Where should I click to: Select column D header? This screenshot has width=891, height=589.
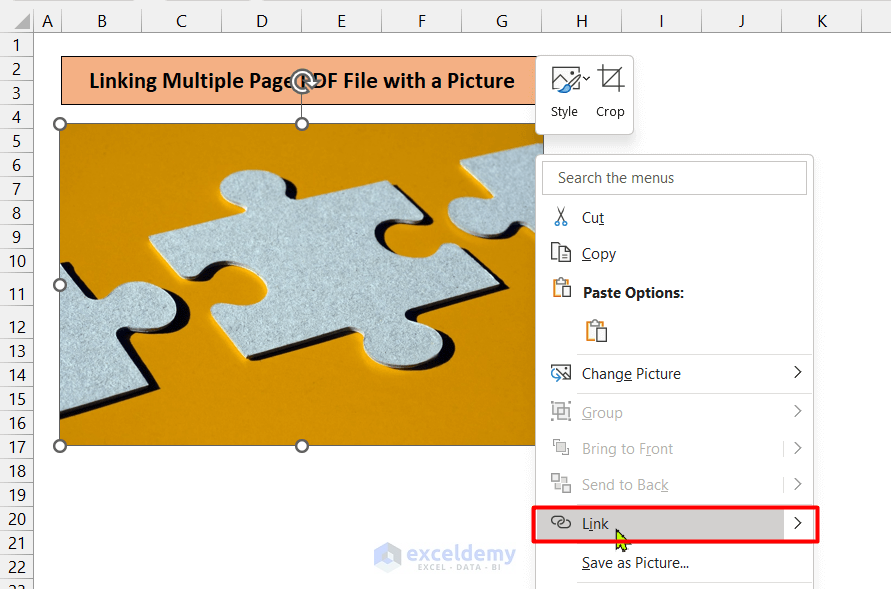(261, 21)
